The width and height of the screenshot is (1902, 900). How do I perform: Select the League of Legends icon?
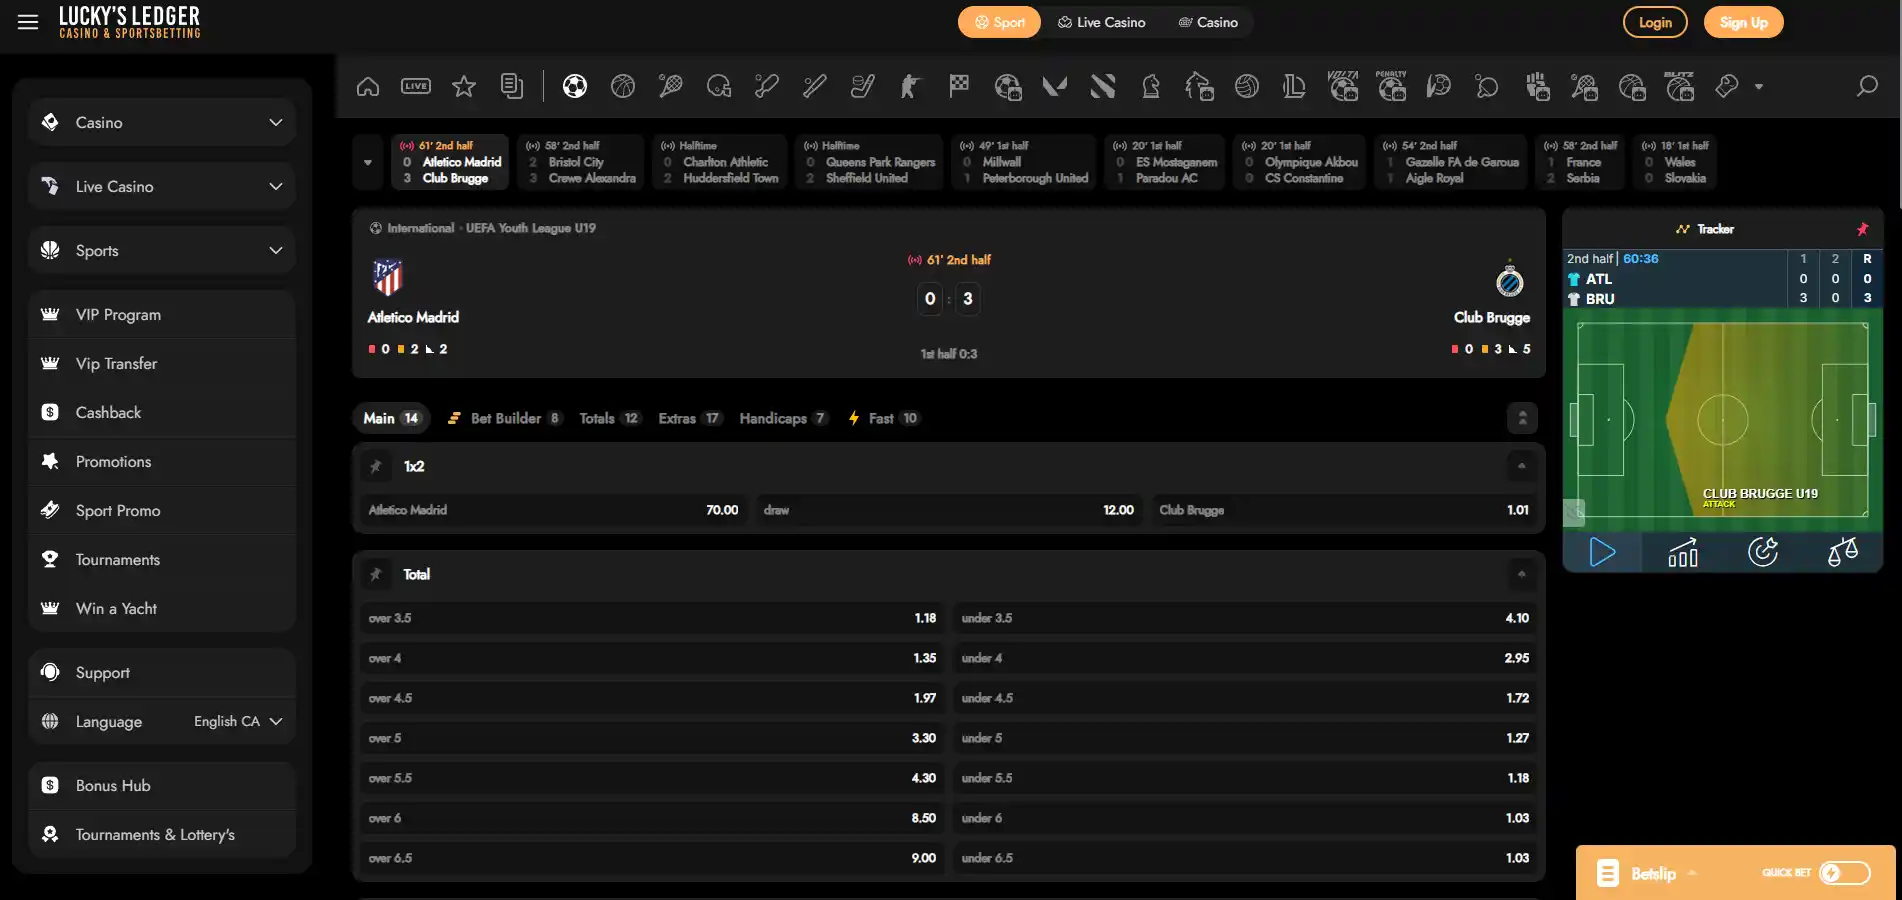(x=1295, y=87)
